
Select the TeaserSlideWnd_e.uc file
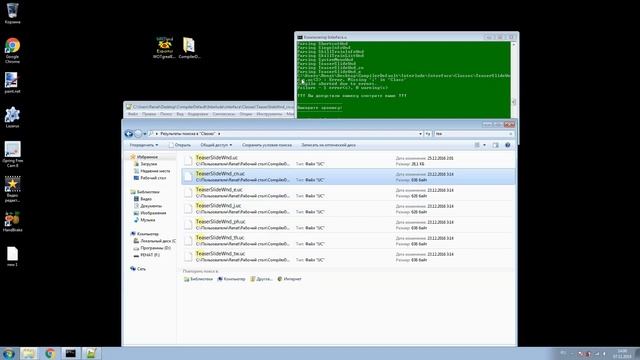[x=348, y=193]
